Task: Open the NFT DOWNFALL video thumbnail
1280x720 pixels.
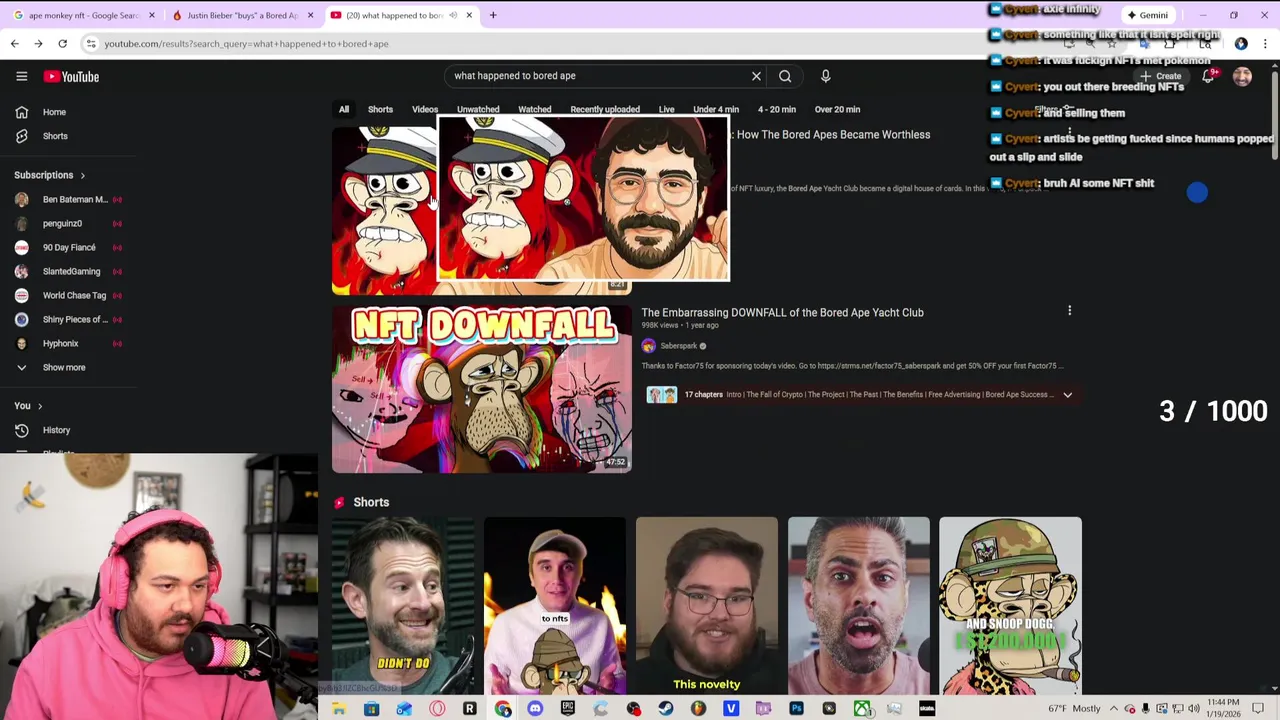Action: pos(481,388)
